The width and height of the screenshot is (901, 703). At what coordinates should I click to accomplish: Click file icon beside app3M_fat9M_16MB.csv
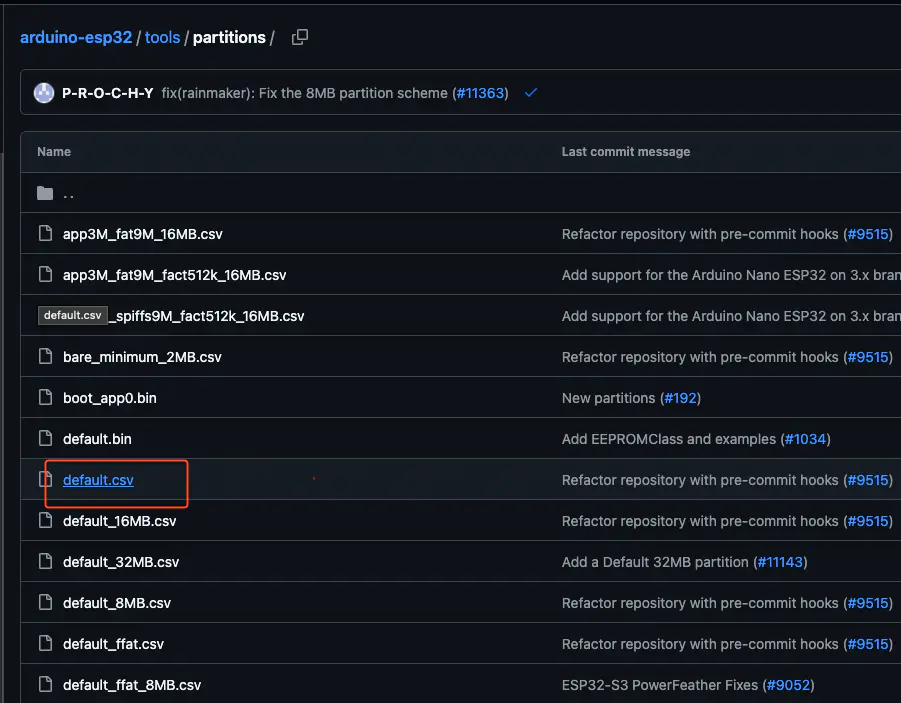(x=44, y=234)
